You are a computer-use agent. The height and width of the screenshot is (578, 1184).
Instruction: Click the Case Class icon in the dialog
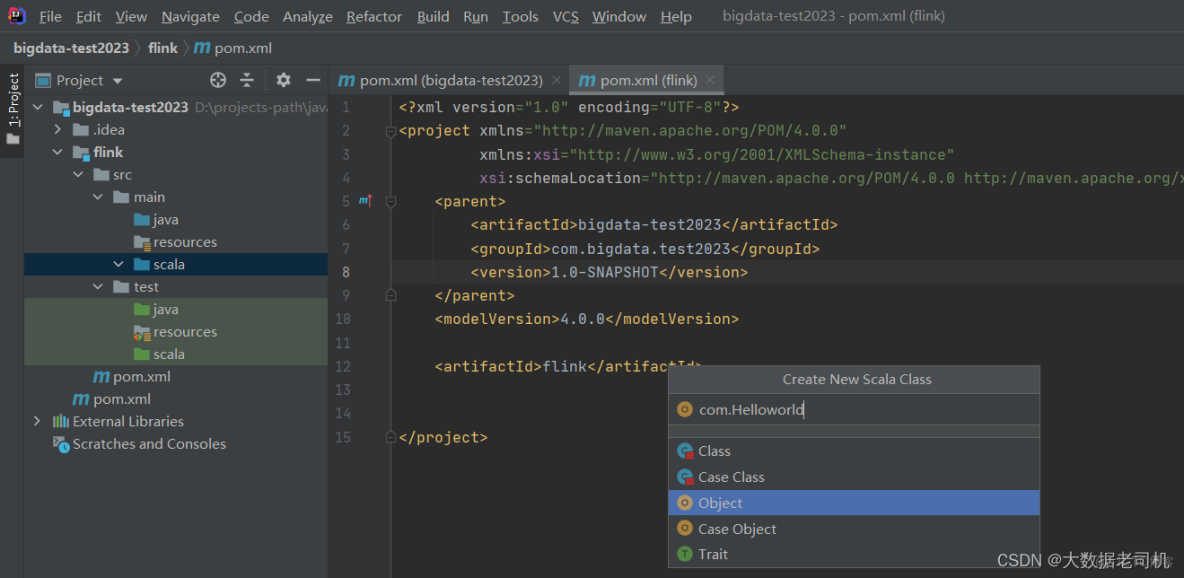pyautogui.click(x=686, y=477)
